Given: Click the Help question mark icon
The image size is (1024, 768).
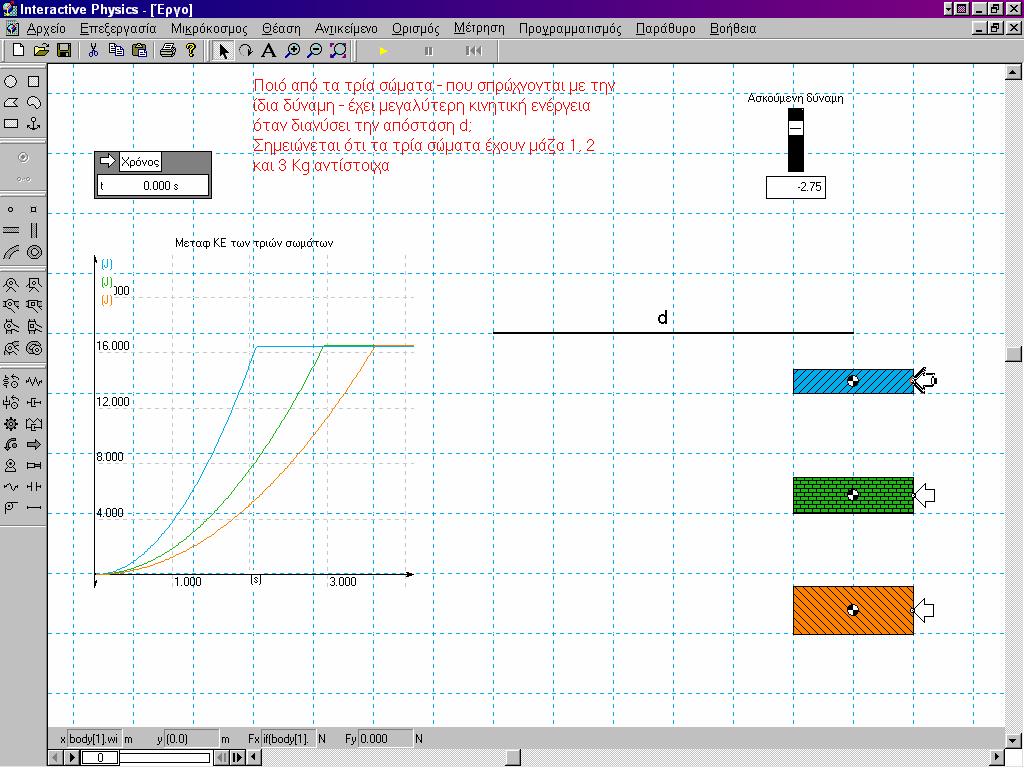Looking at the screenshot, I should pos(191,50).
